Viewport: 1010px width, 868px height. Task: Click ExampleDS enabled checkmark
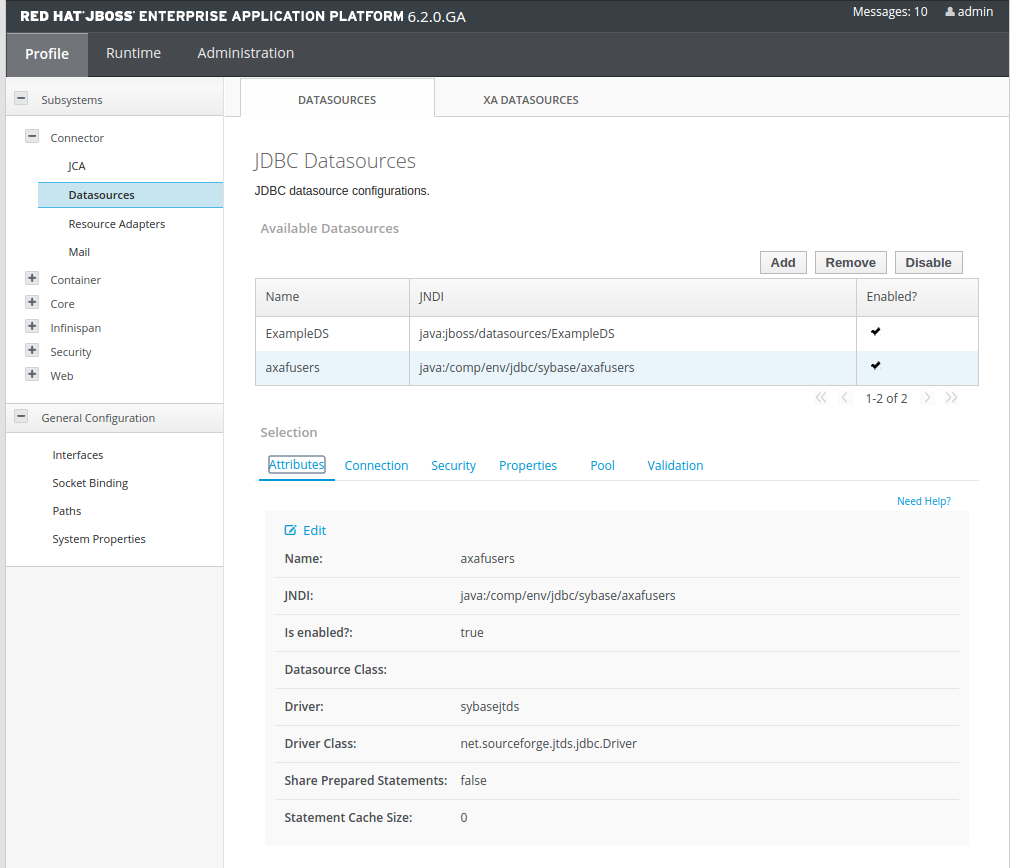(x=875, y=332)
